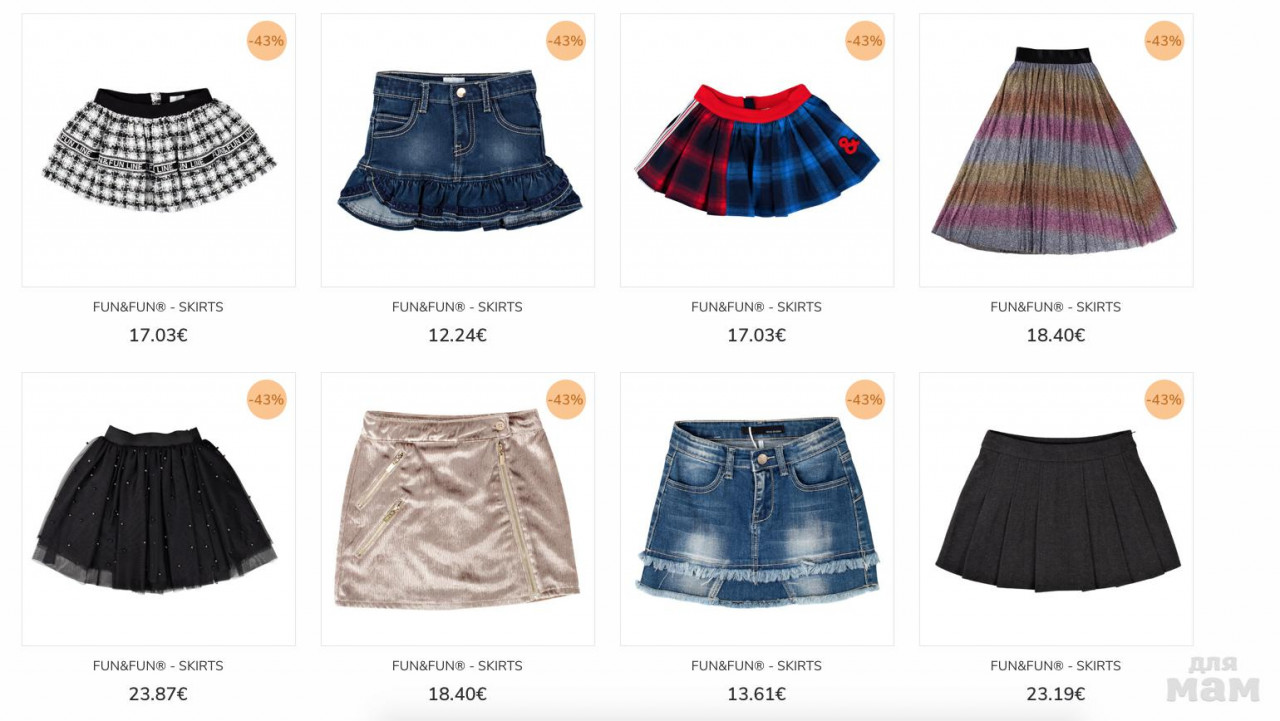View the beige velvet zipper skirt

pos(458,509)
